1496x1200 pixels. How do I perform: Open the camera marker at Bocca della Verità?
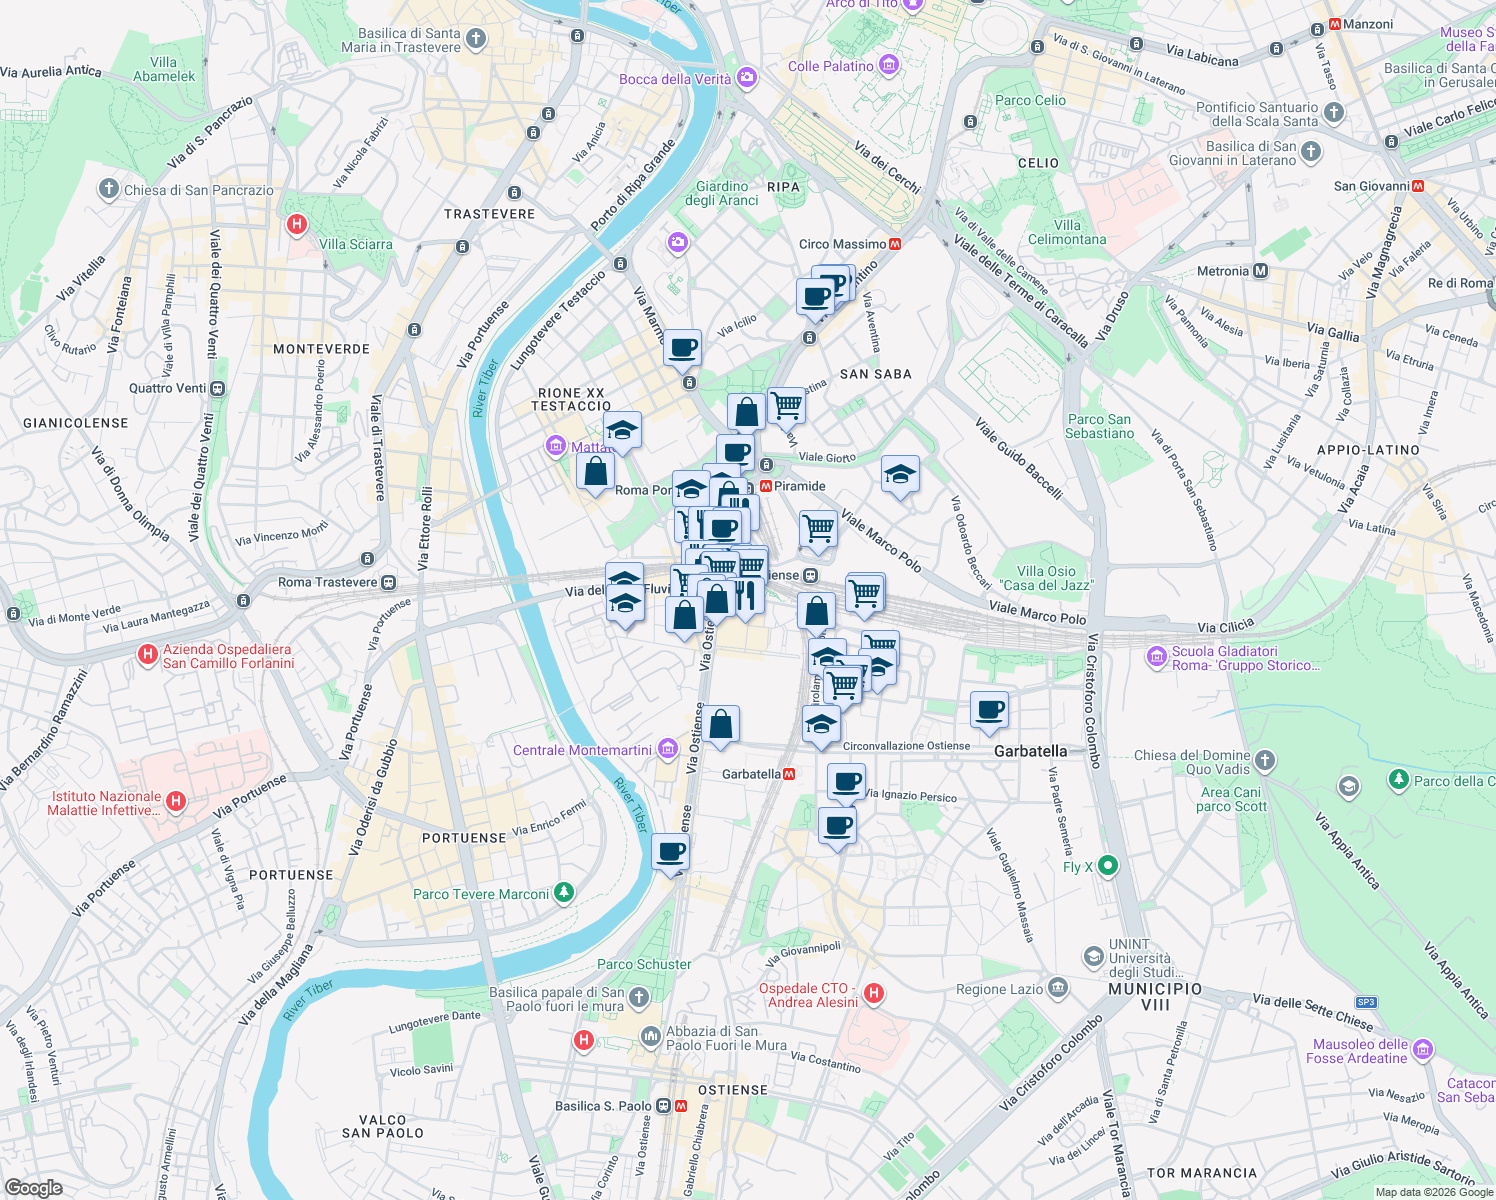tap(745, 77)
